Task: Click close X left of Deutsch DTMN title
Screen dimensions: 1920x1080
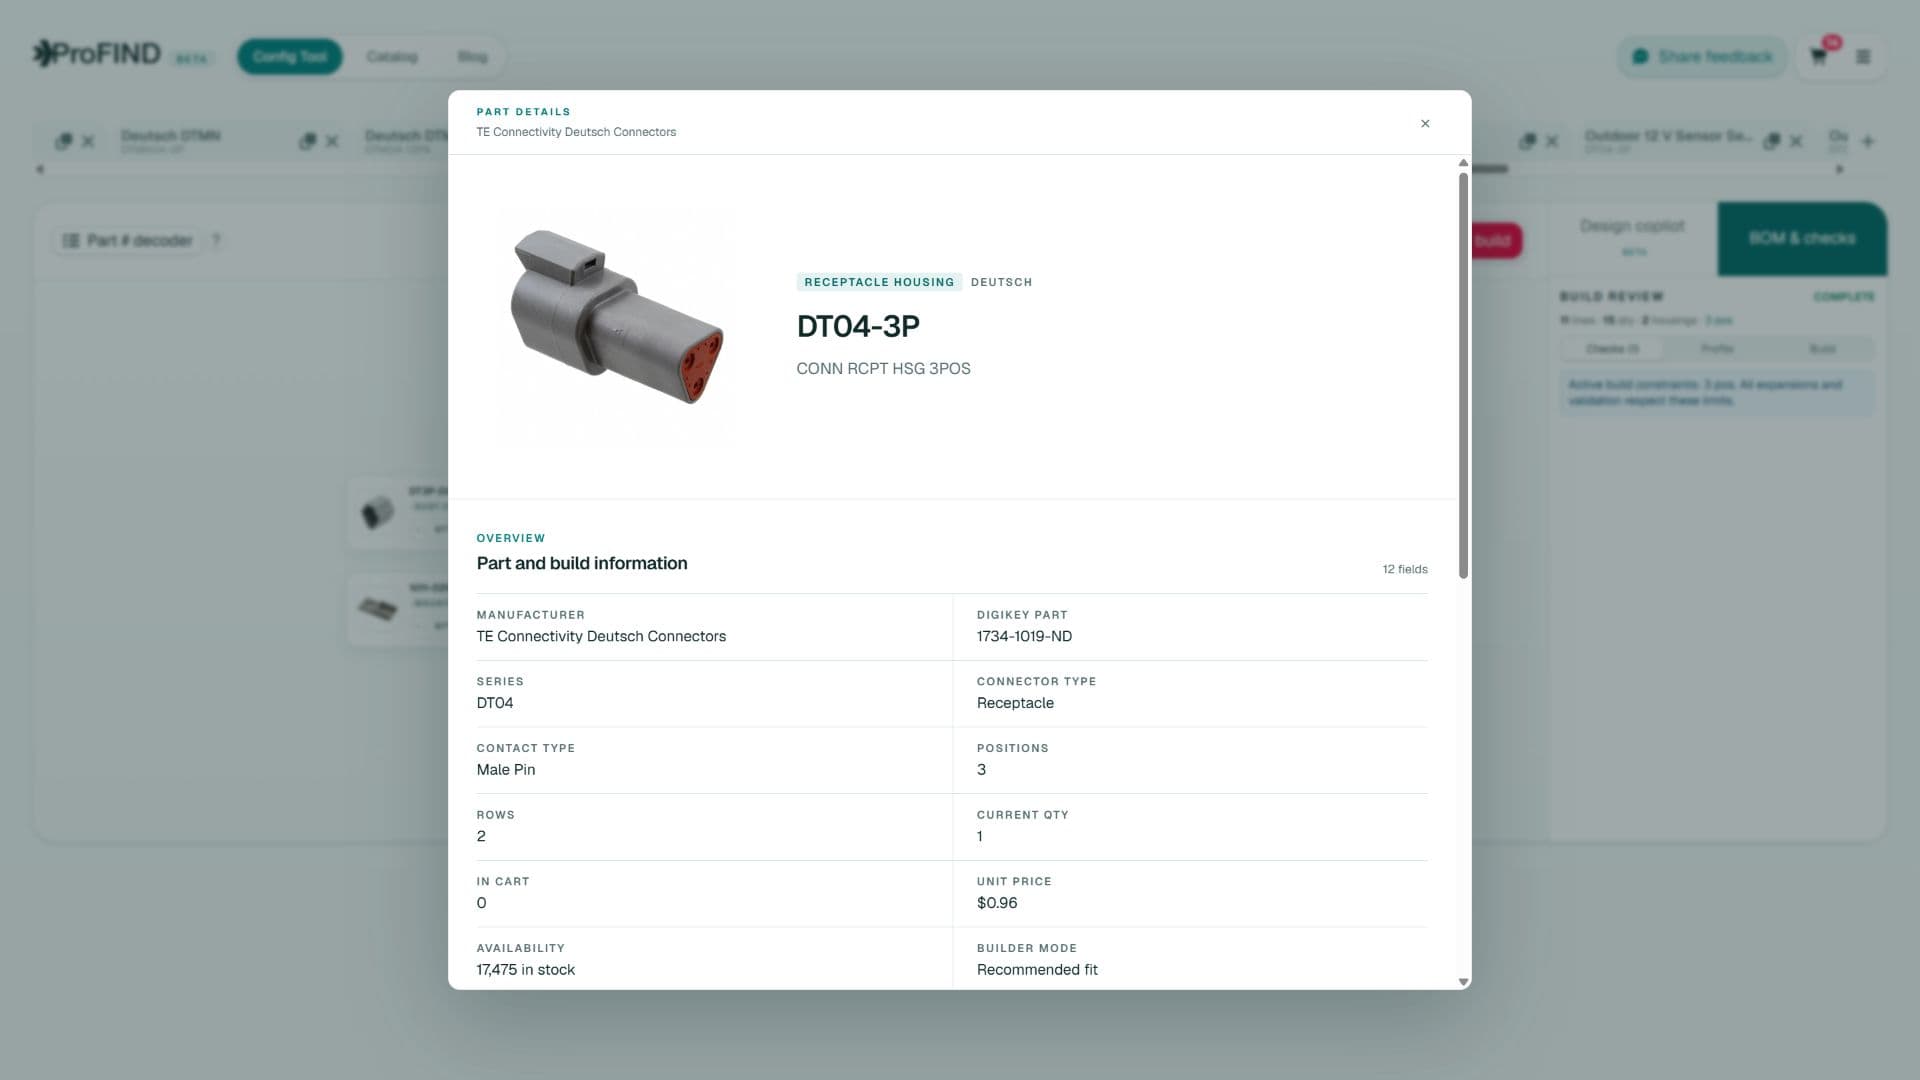Action: coord(88,141)
